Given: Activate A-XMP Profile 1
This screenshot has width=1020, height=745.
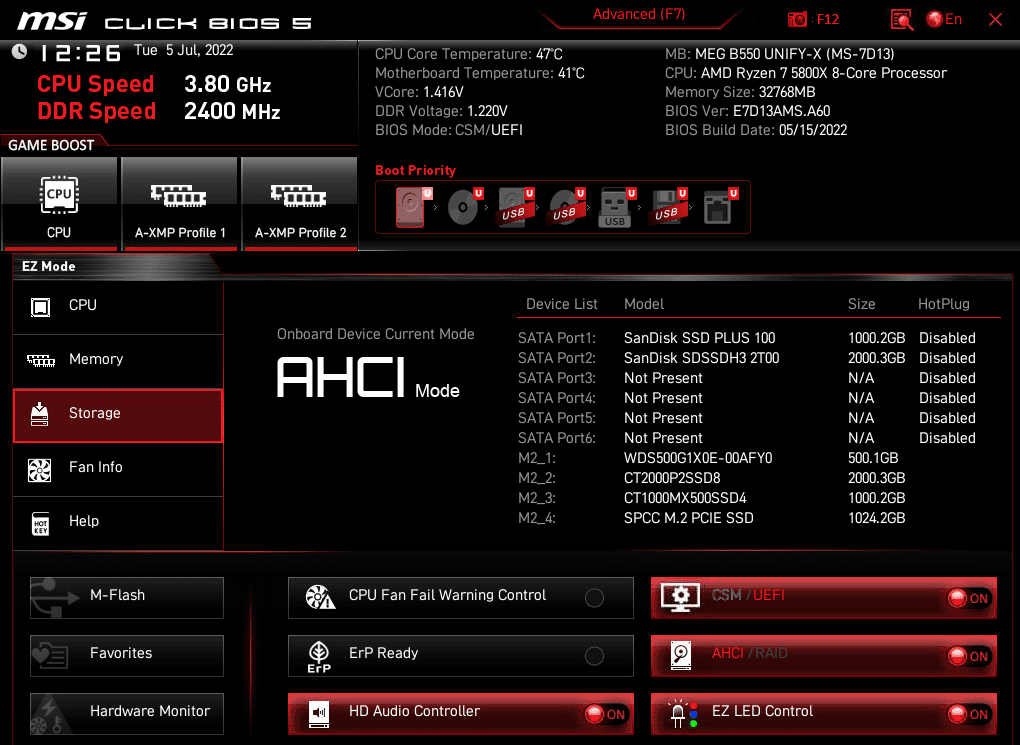Looking at the screenshot, I should [x=180, y=204].
